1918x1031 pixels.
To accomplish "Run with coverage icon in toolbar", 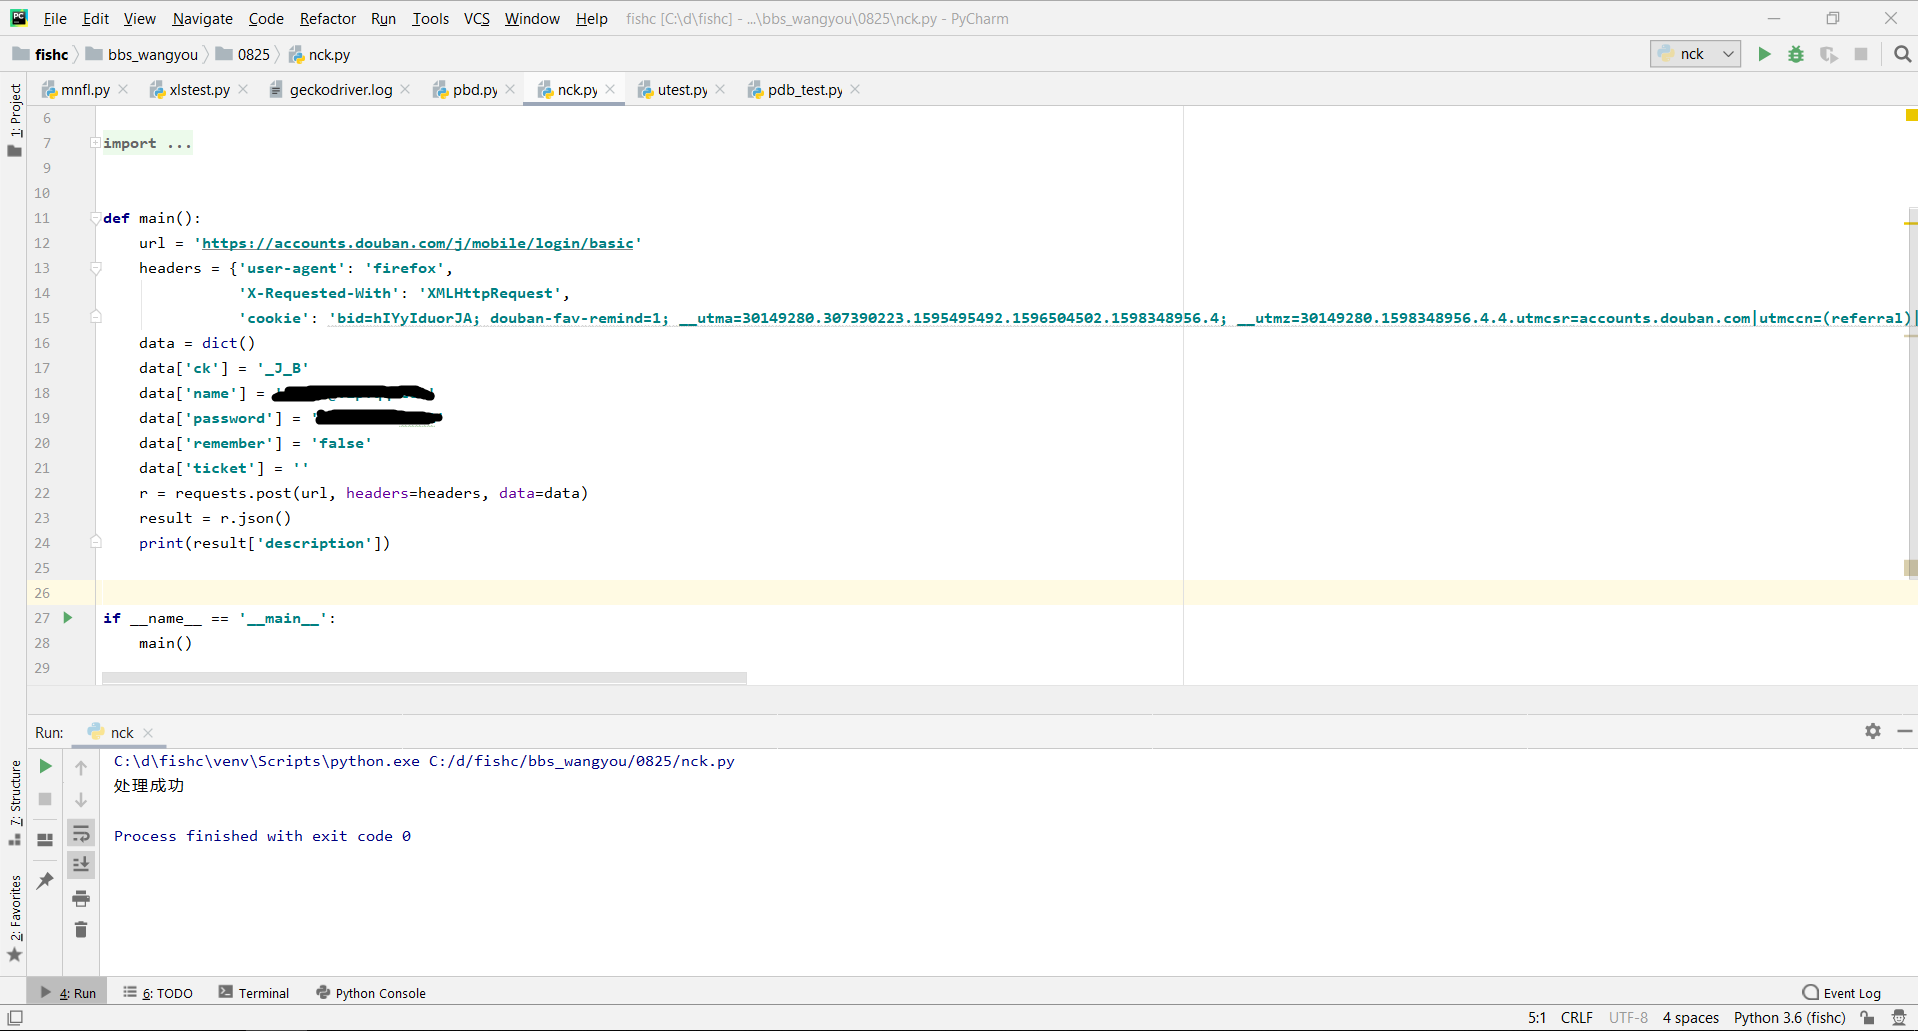I will [x=1828, y=54].
